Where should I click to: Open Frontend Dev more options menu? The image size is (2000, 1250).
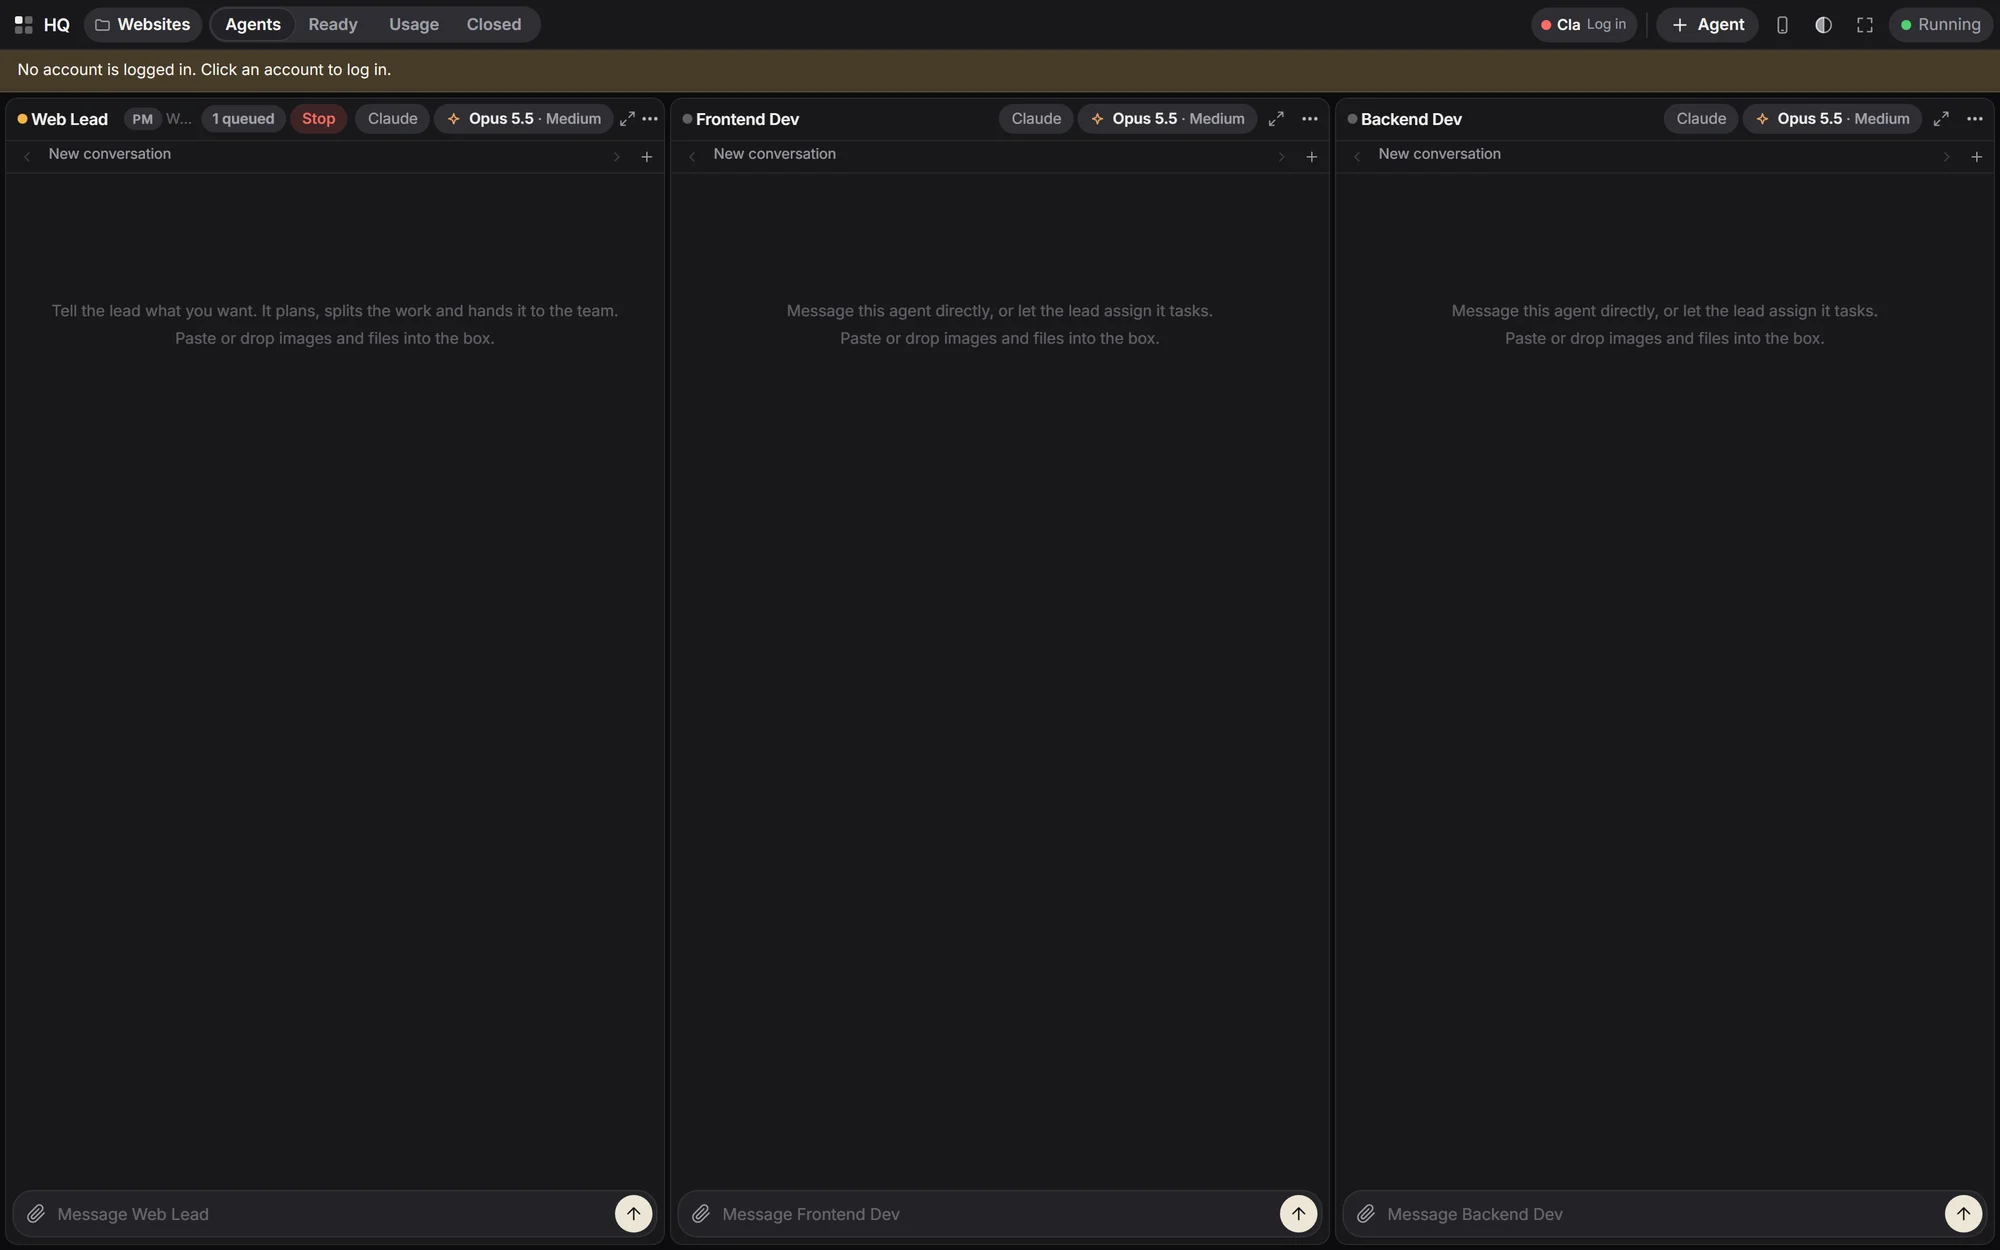tap(1310, 119)
